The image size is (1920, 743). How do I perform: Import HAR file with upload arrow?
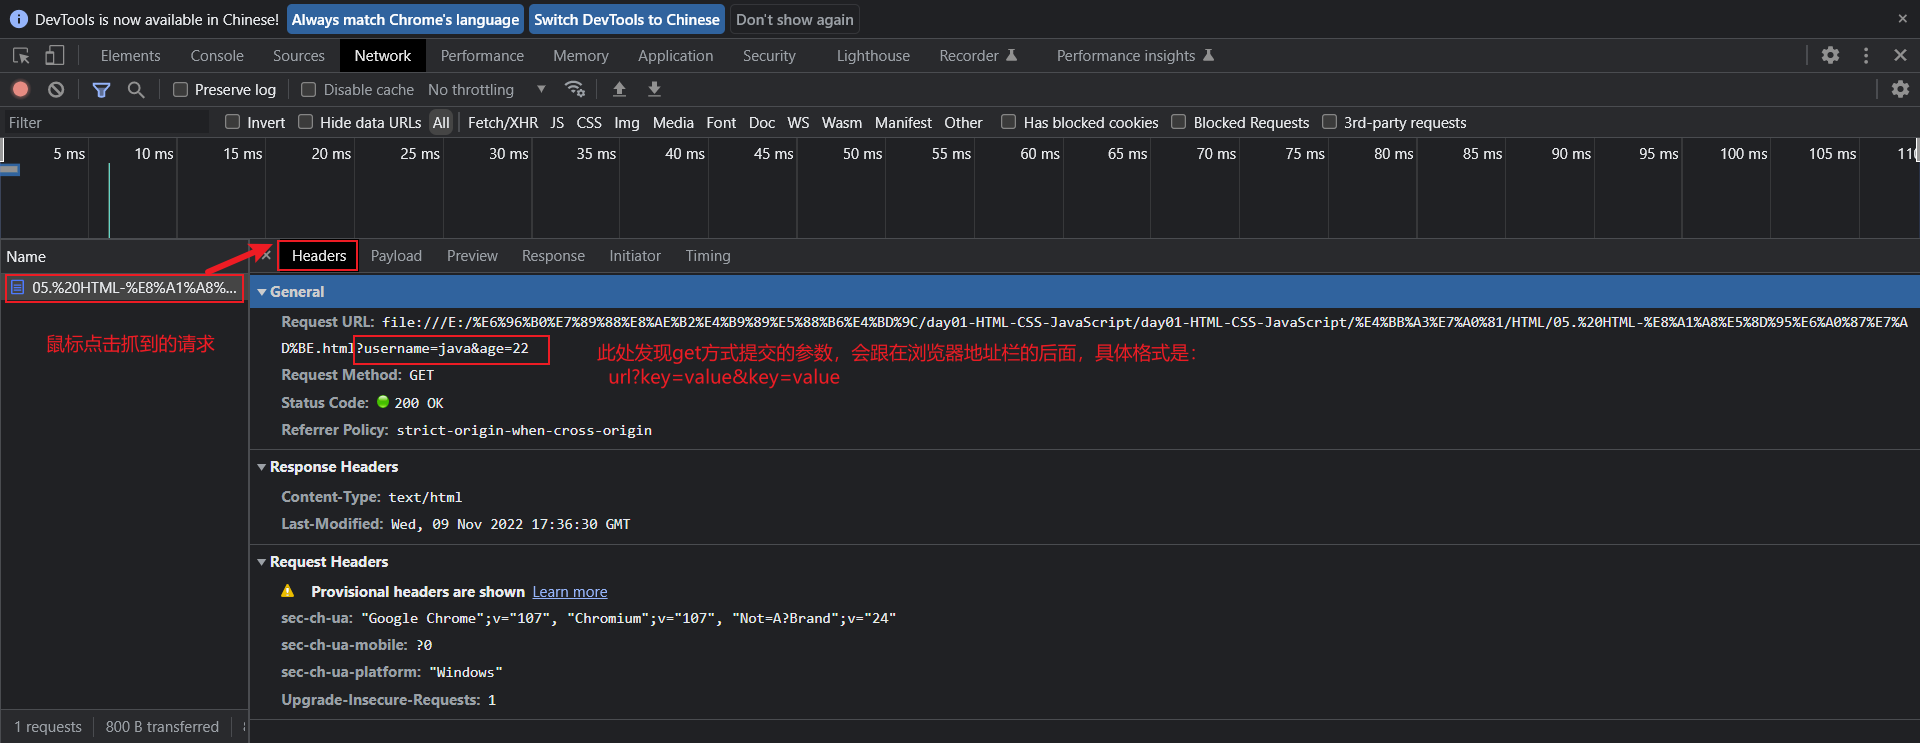619,89
